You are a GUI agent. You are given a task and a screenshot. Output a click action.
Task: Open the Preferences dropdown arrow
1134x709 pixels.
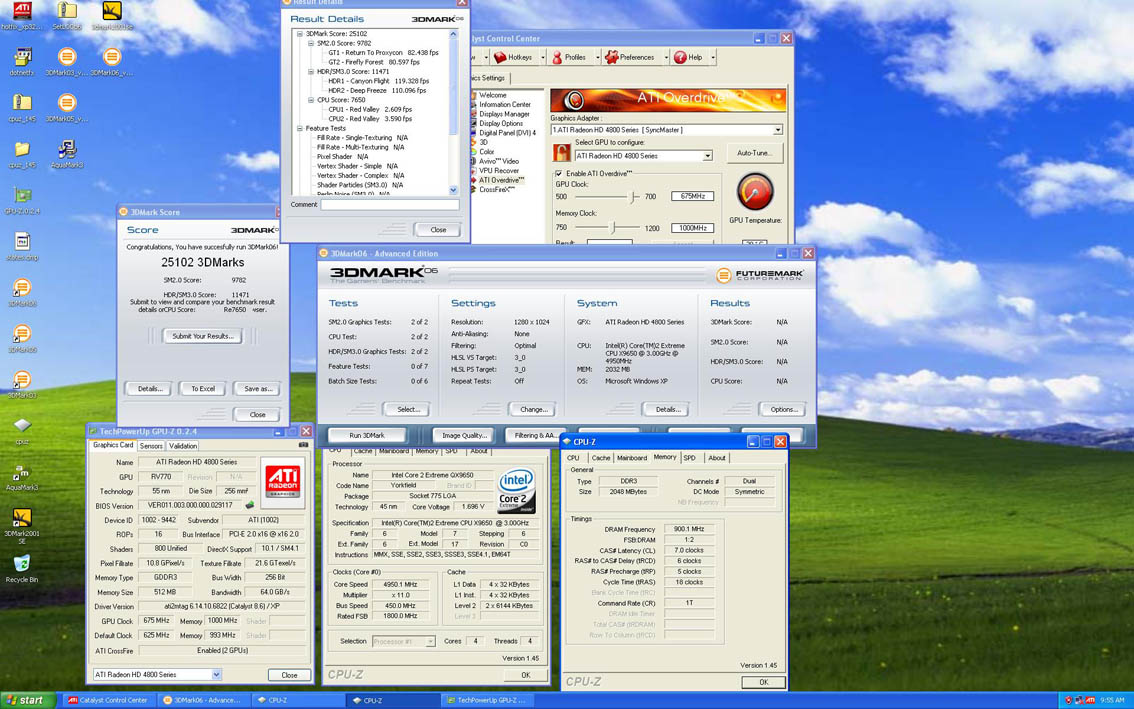click(665, 57)
